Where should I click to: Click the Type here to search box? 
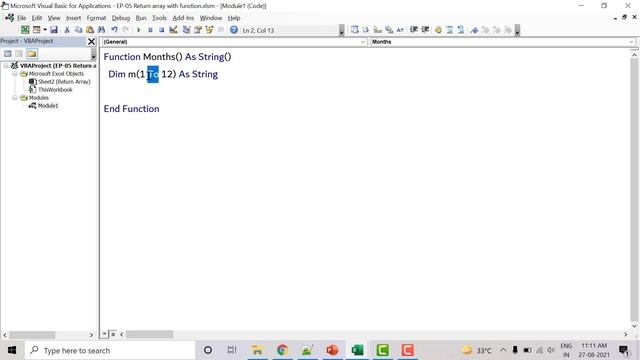click(x=110, y=350)
